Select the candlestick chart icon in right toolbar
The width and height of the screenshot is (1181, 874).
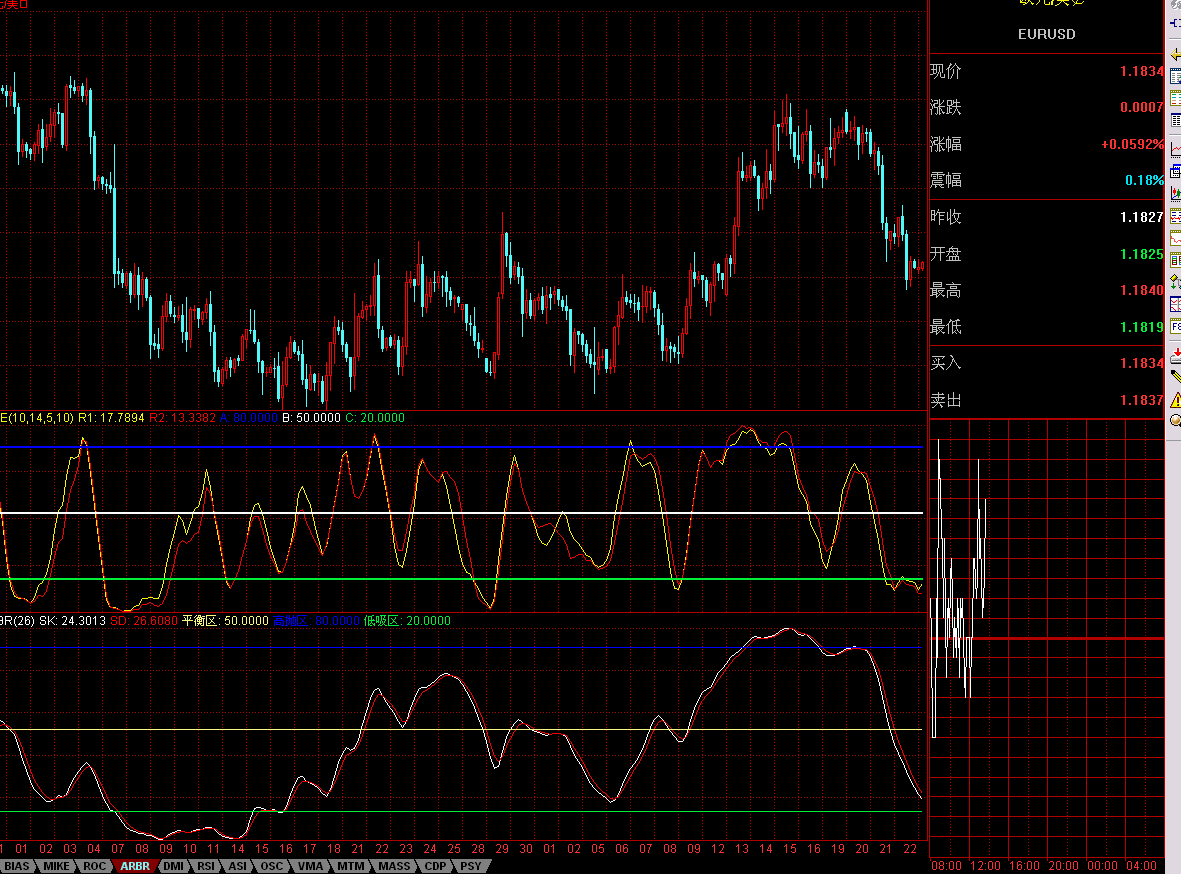pos(1176,193)
